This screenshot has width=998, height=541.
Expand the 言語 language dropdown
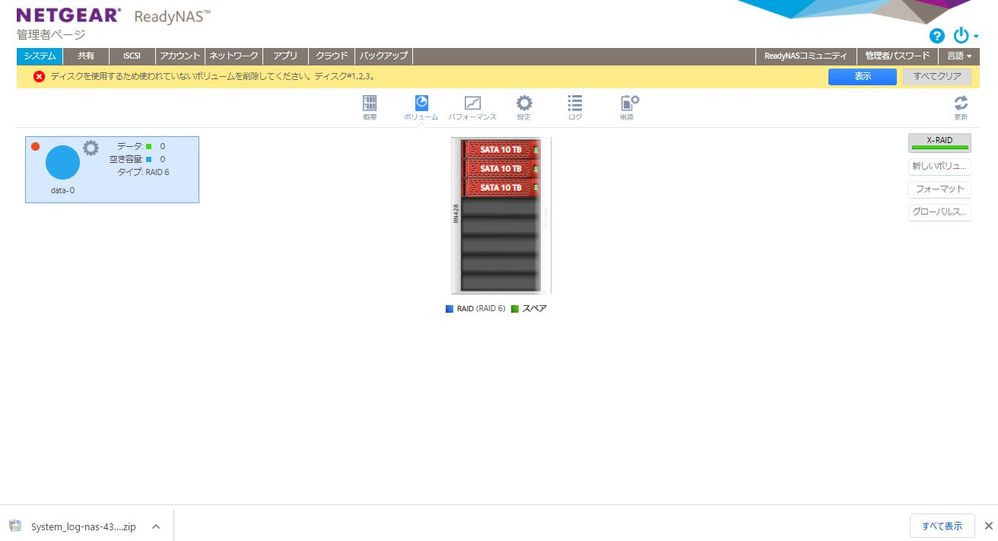tap(959, 56)
